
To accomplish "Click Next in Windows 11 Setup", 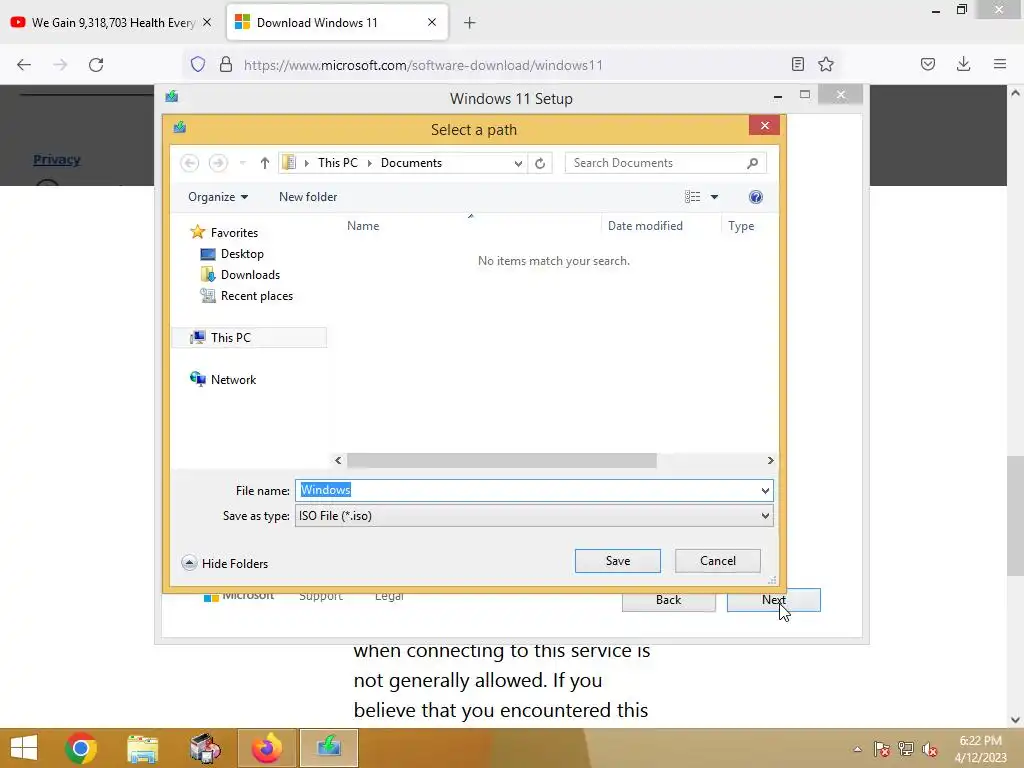I will (773, 600).
